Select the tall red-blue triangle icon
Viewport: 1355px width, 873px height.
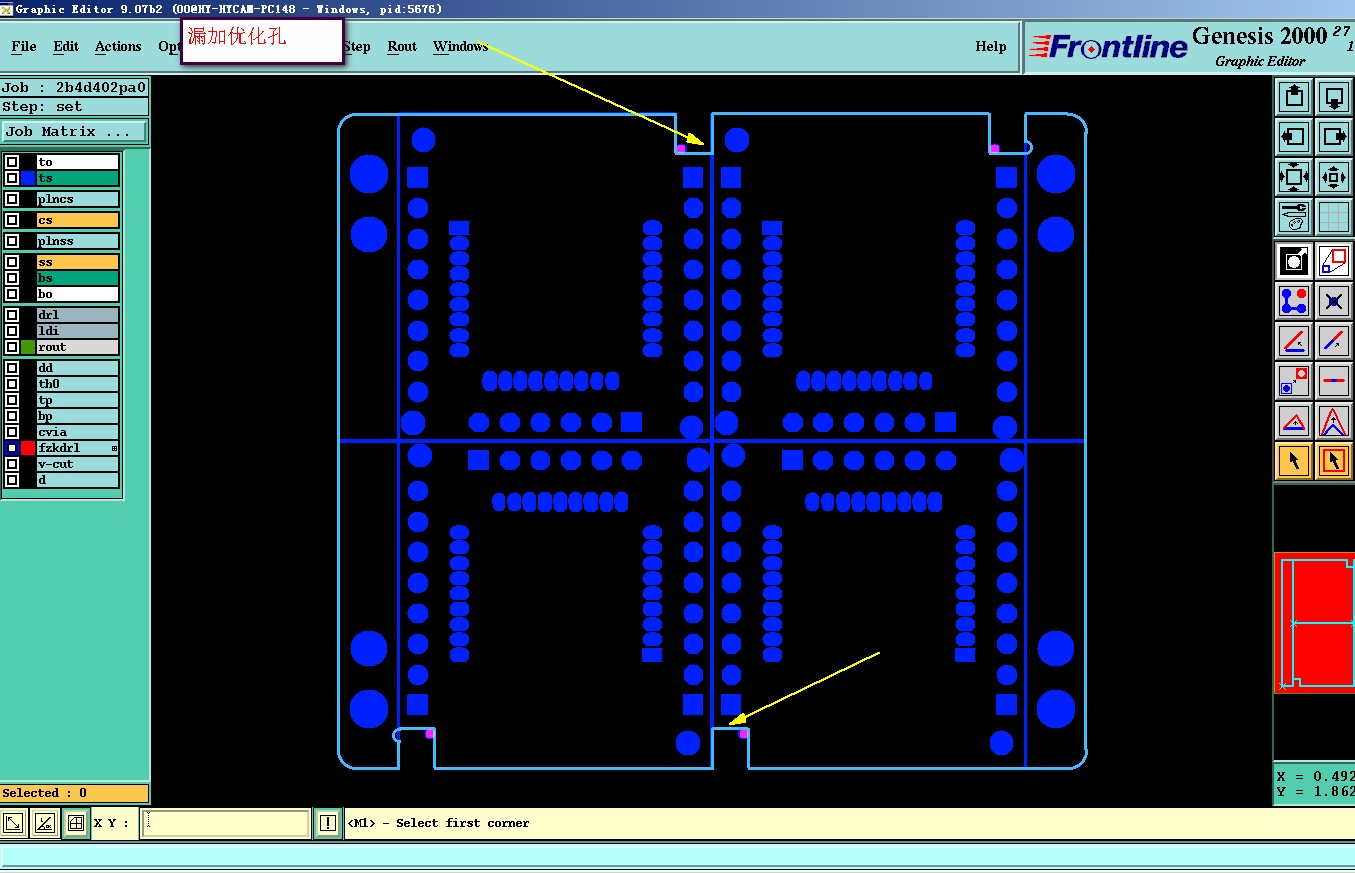(1334, 421)
